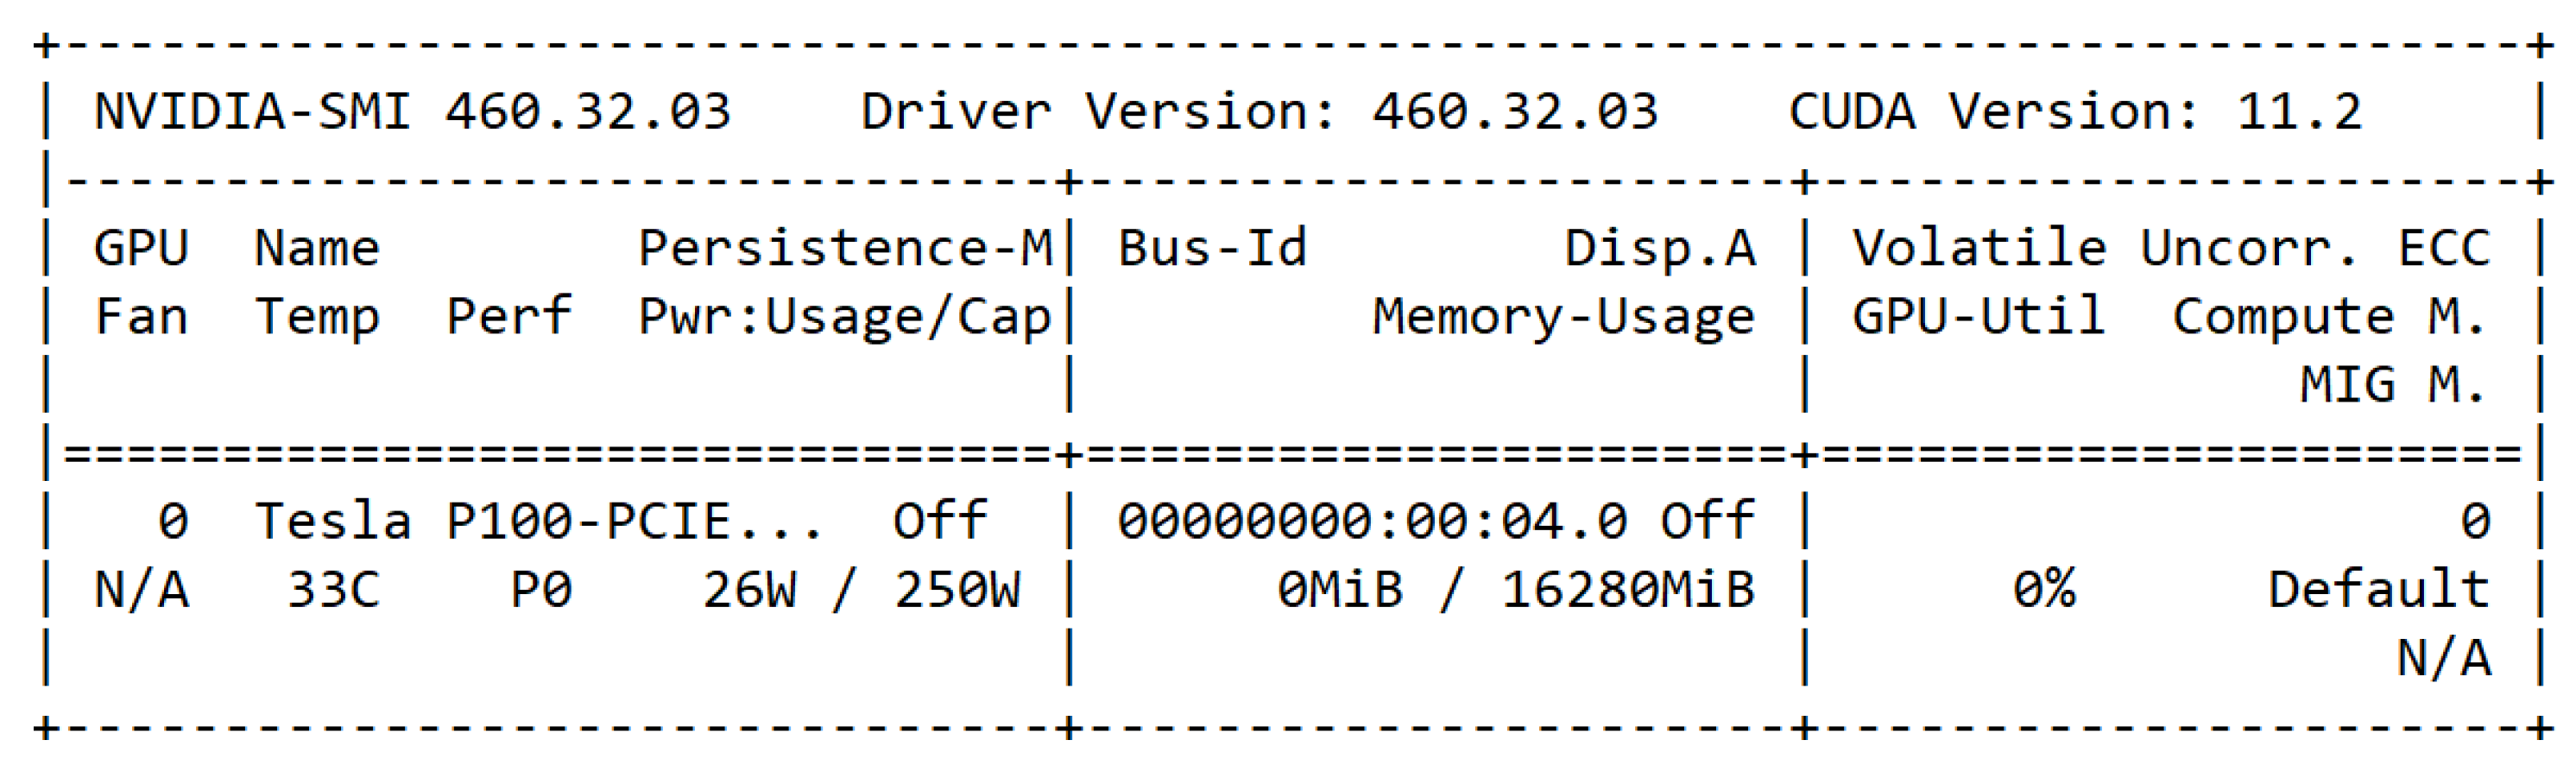Viewport: 2576px width, 778px height.
Task: Click the P0 performance state value
Action: (541, 590)
